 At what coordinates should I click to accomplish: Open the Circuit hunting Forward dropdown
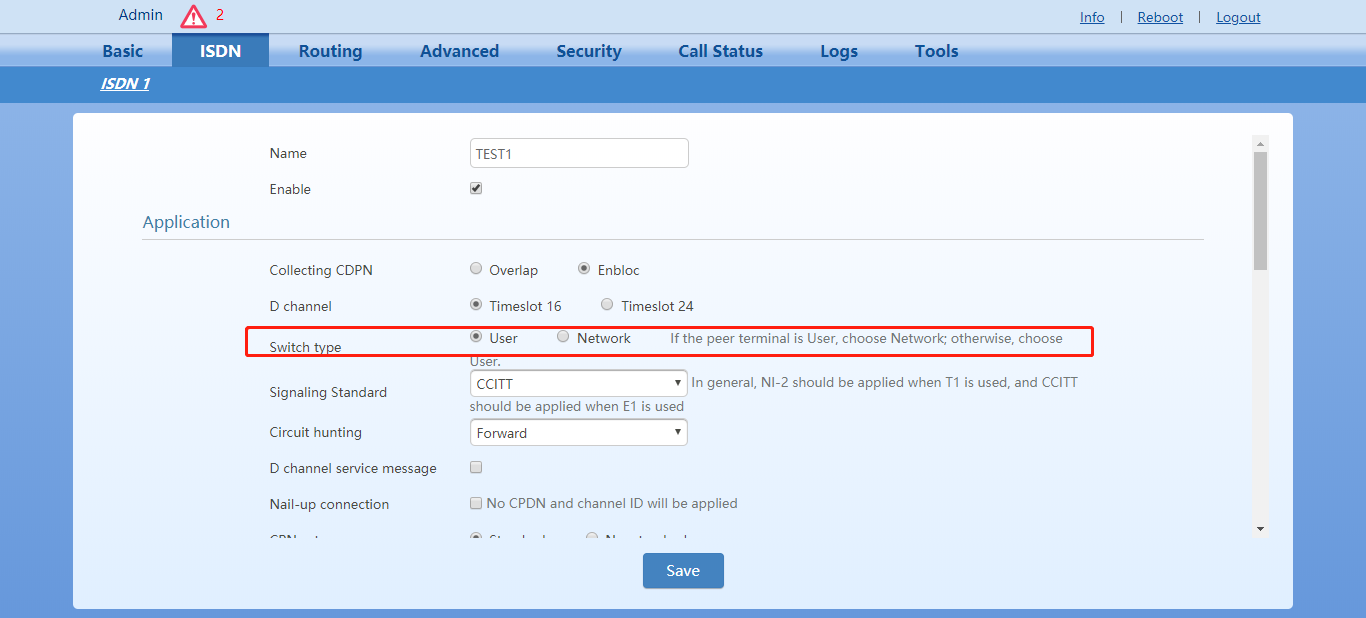[579, 432]
